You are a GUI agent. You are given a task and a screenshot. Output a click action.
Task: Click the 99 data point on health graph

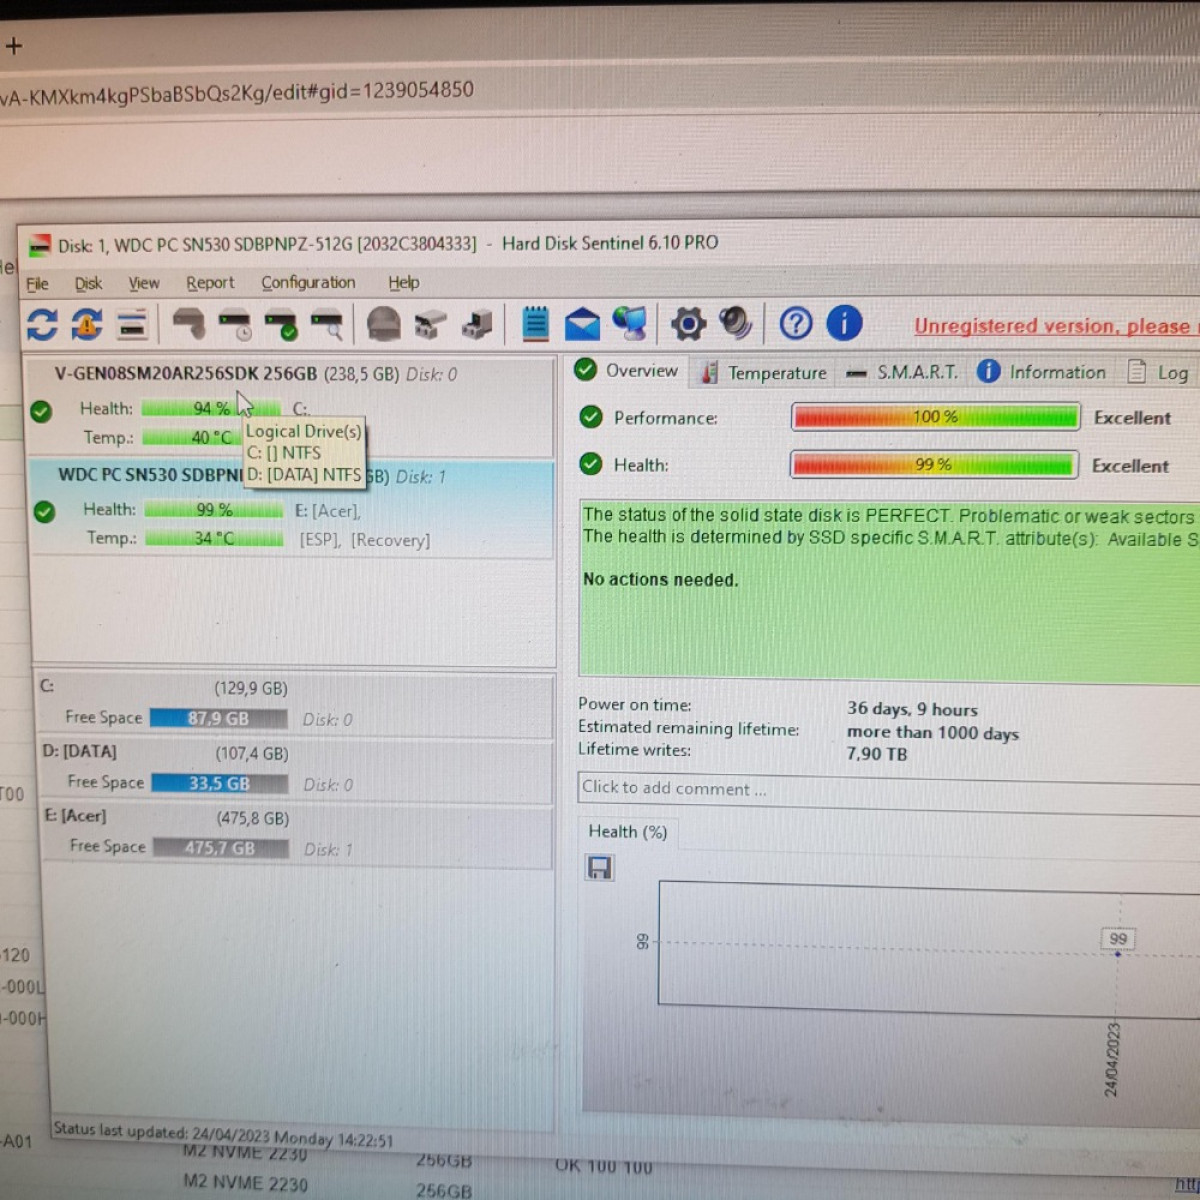tap(1118, 954)
